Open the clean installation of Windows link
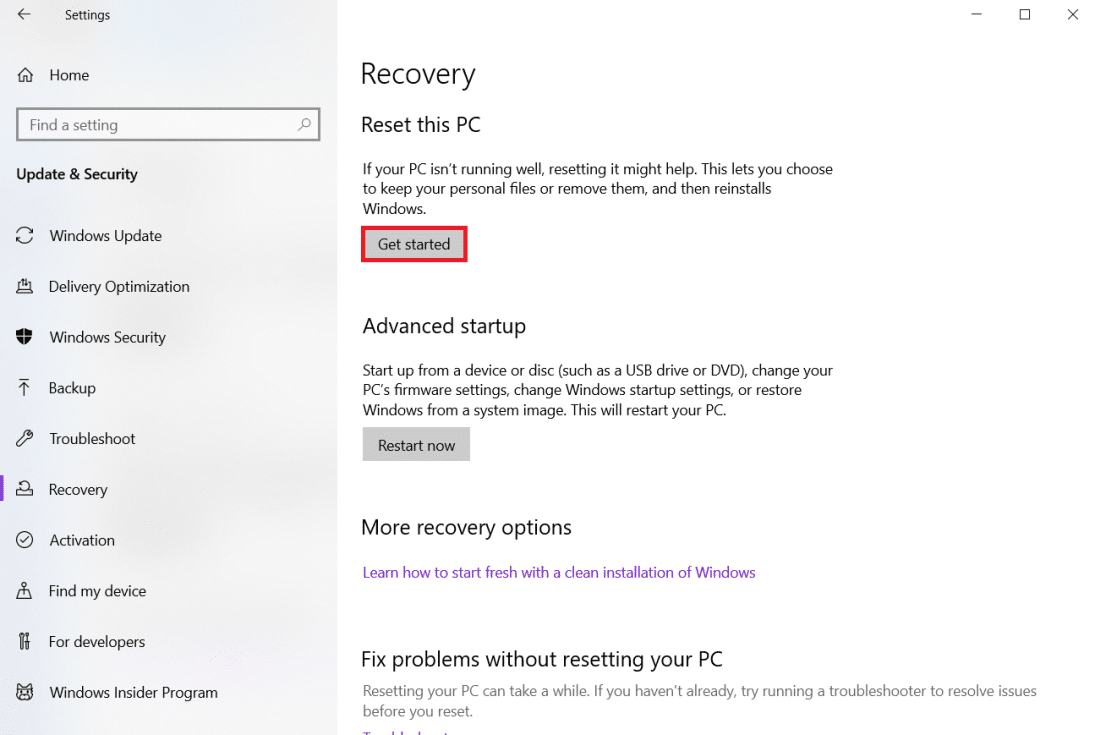Viewport: 1095px width, 735px height. pos(558,573)
